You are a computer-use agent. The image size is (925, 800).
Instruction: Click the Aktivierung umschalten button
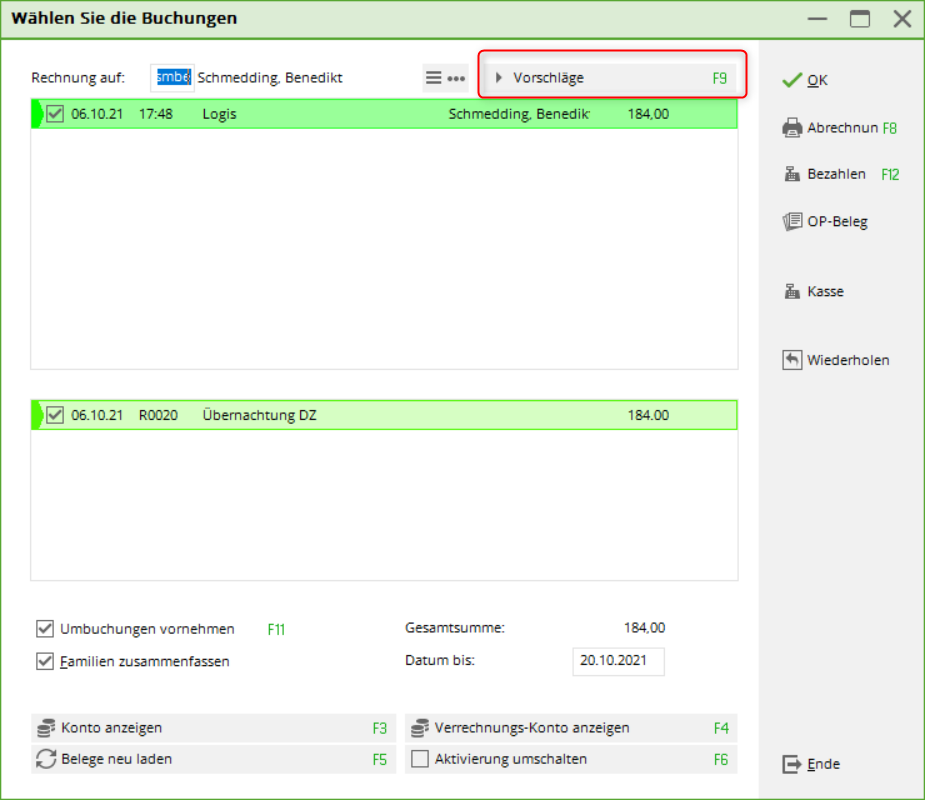tap(570, 759)
